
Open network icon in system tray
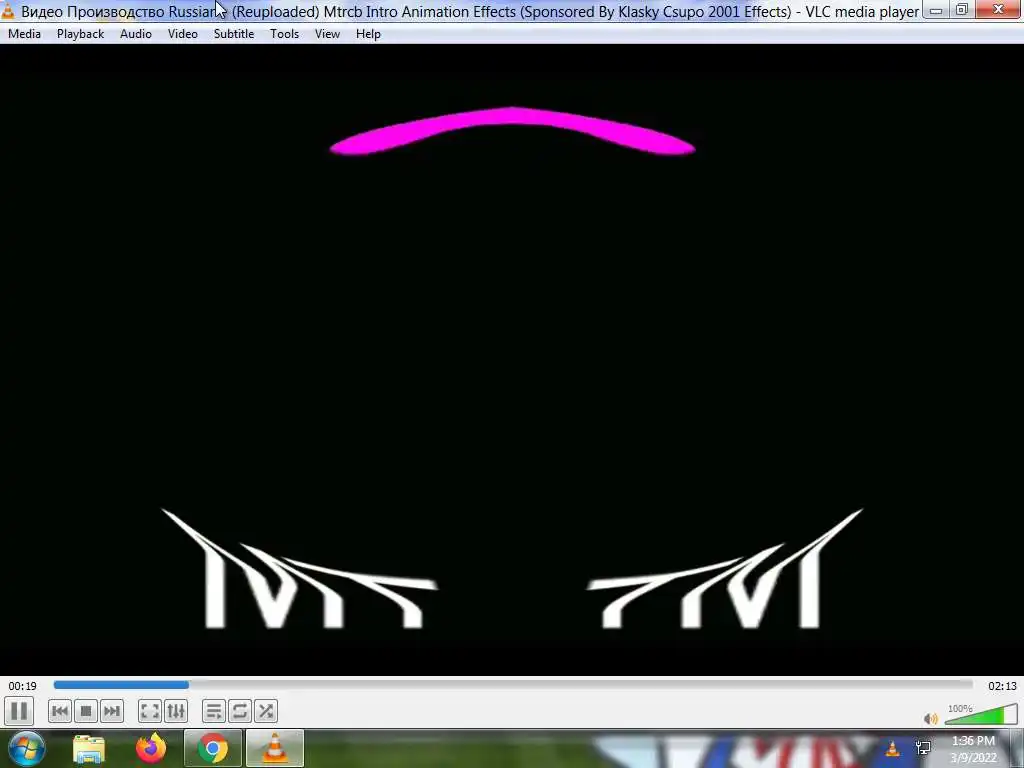(923, 748)
